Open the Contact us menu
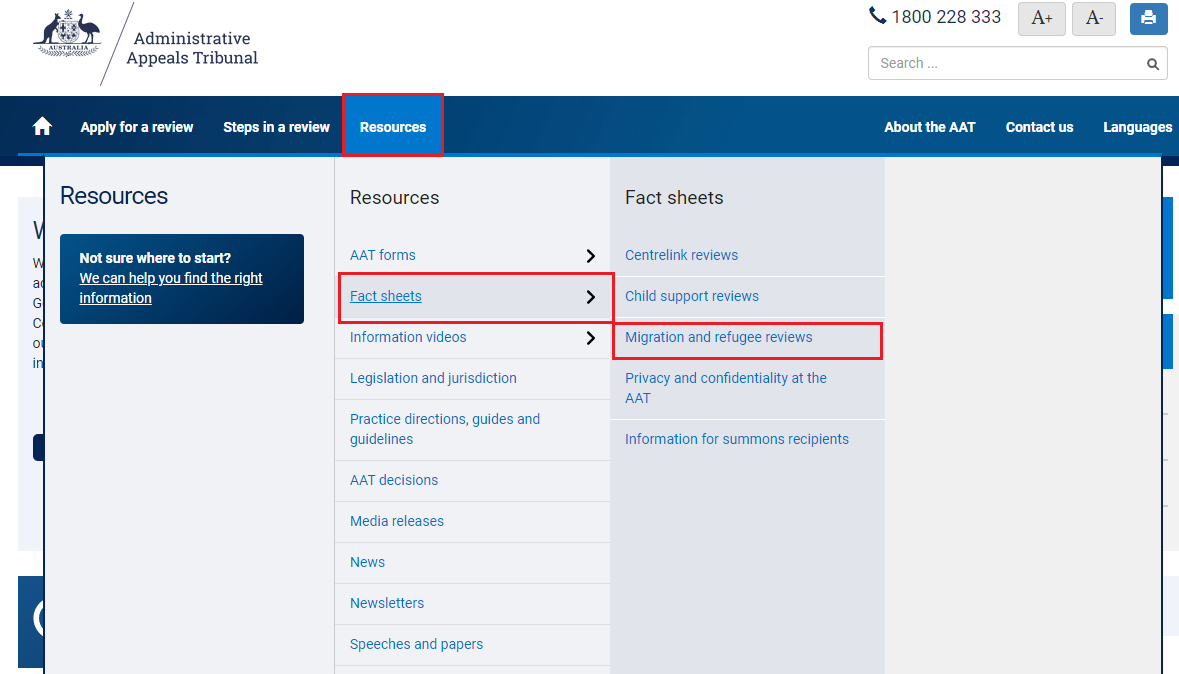1179x674 pixels. tap(1039, 127)
